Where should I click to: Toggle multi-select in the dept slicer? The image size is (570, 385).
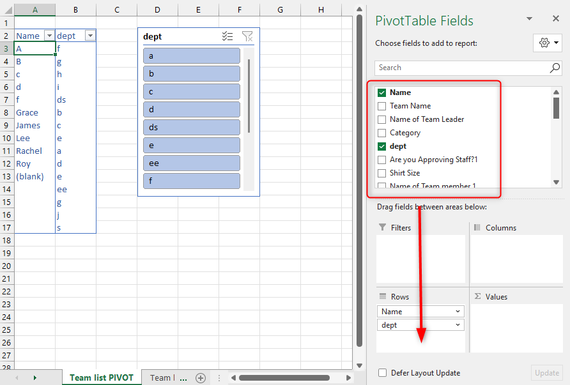[x=228, y=36]
